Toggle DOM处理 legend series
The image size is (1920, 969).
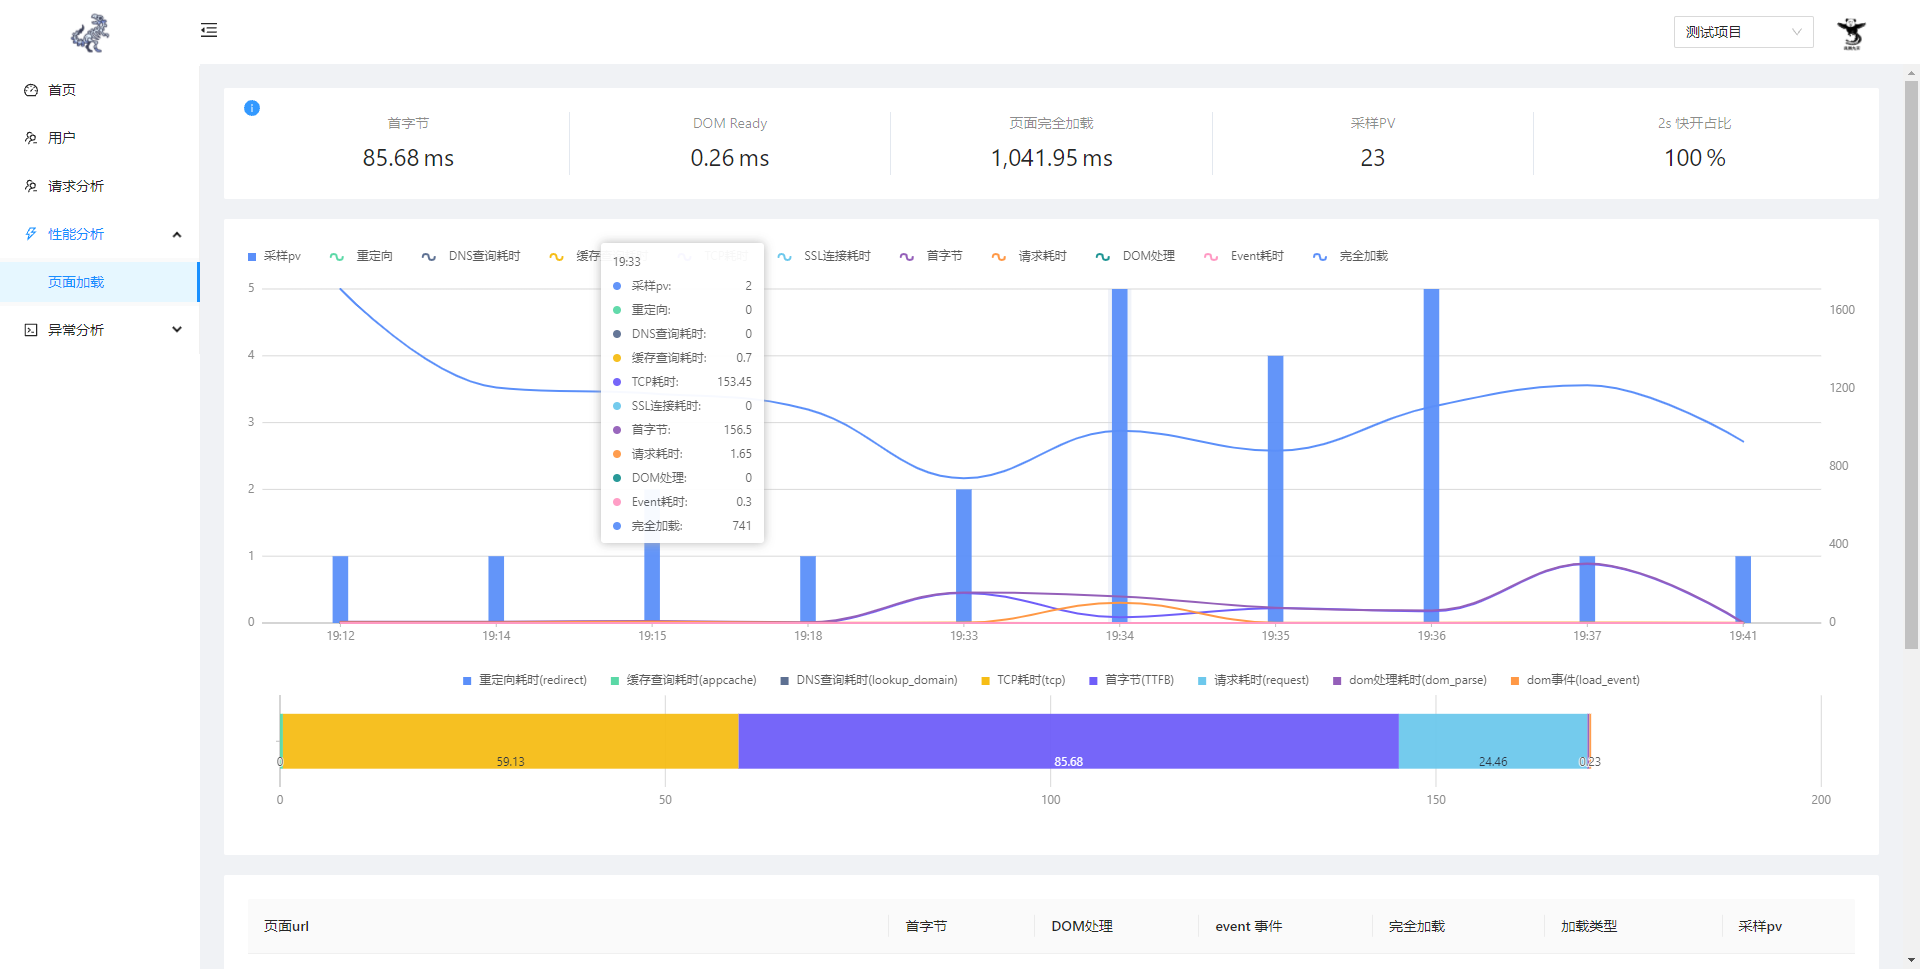coord(1135,256)
